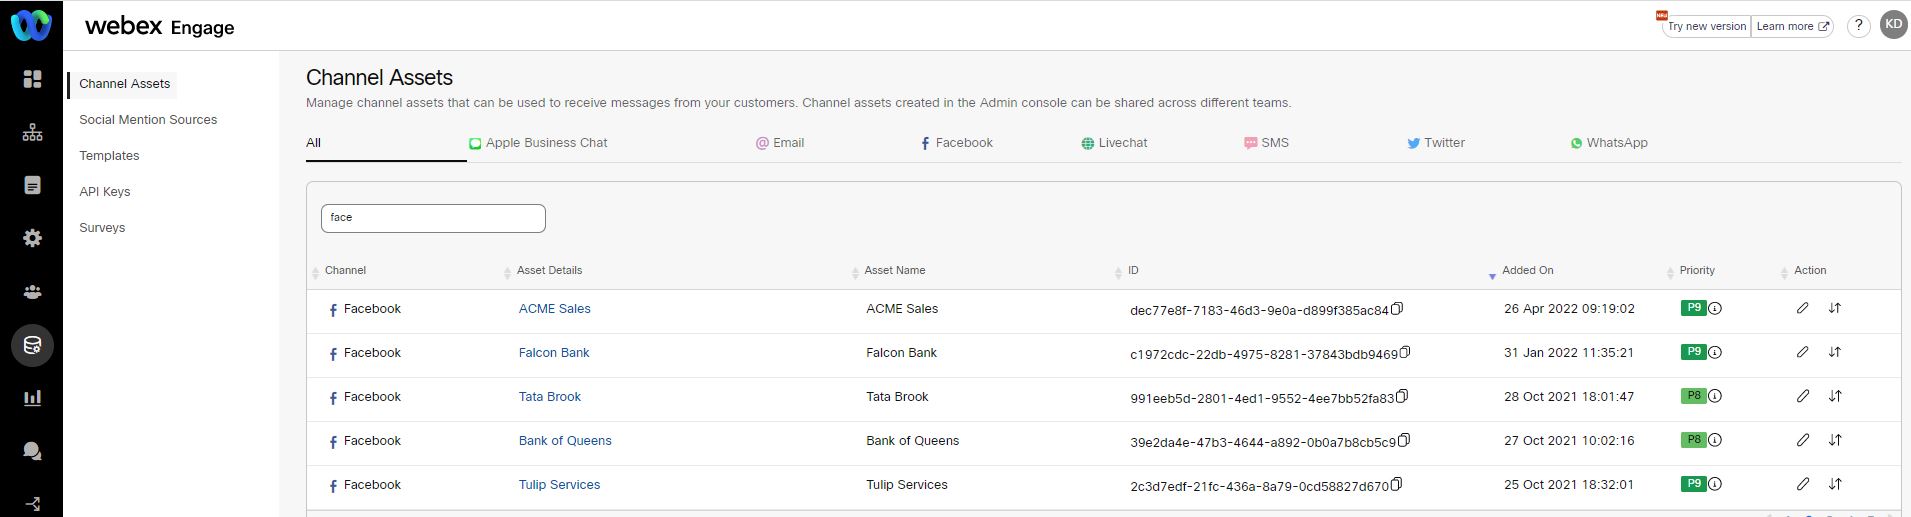Switch to the Livechat tab

pos(1114,143)
